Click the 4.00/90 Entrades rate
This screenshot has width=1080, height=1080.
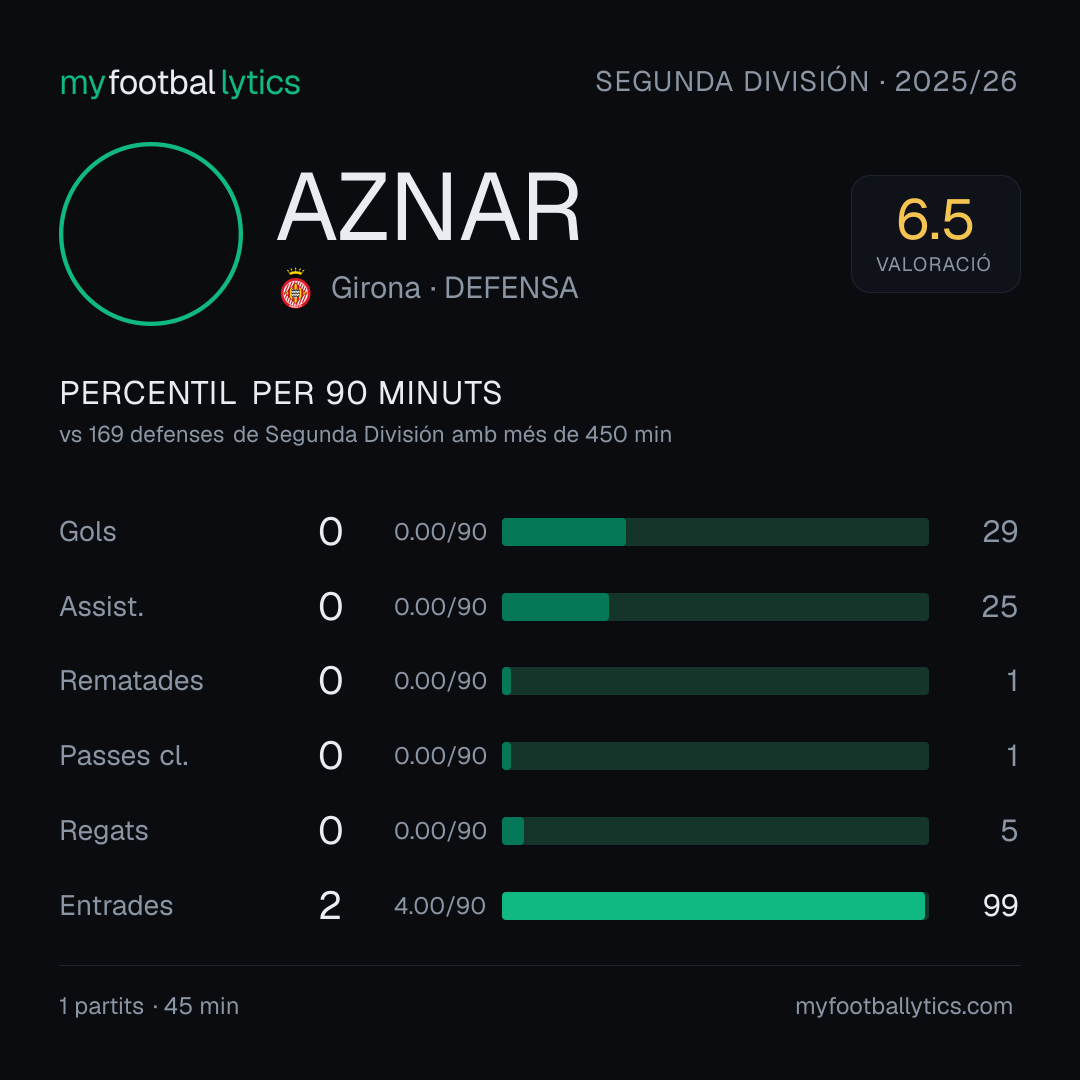(x=440, y=906)
